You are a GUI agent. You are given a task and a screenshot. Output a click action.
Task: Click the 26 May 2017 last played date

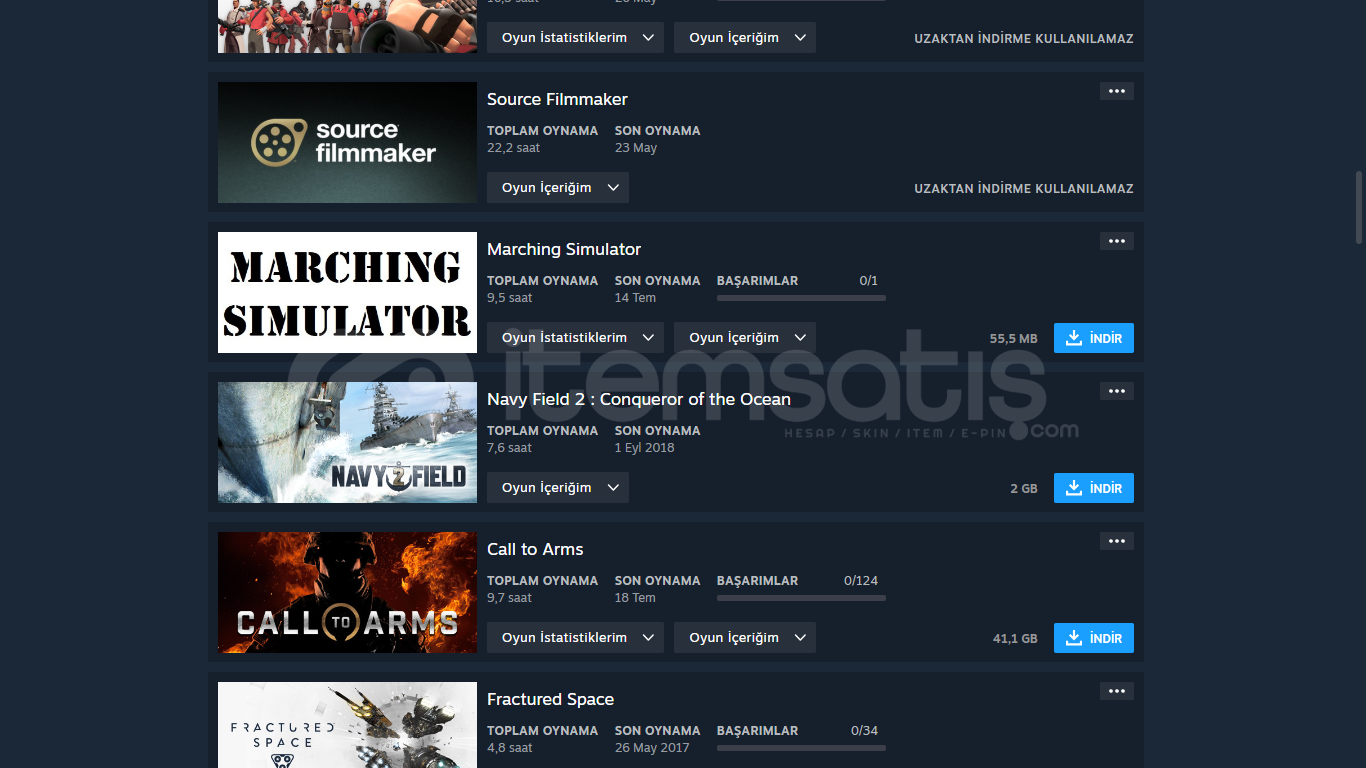pos(652,748)
